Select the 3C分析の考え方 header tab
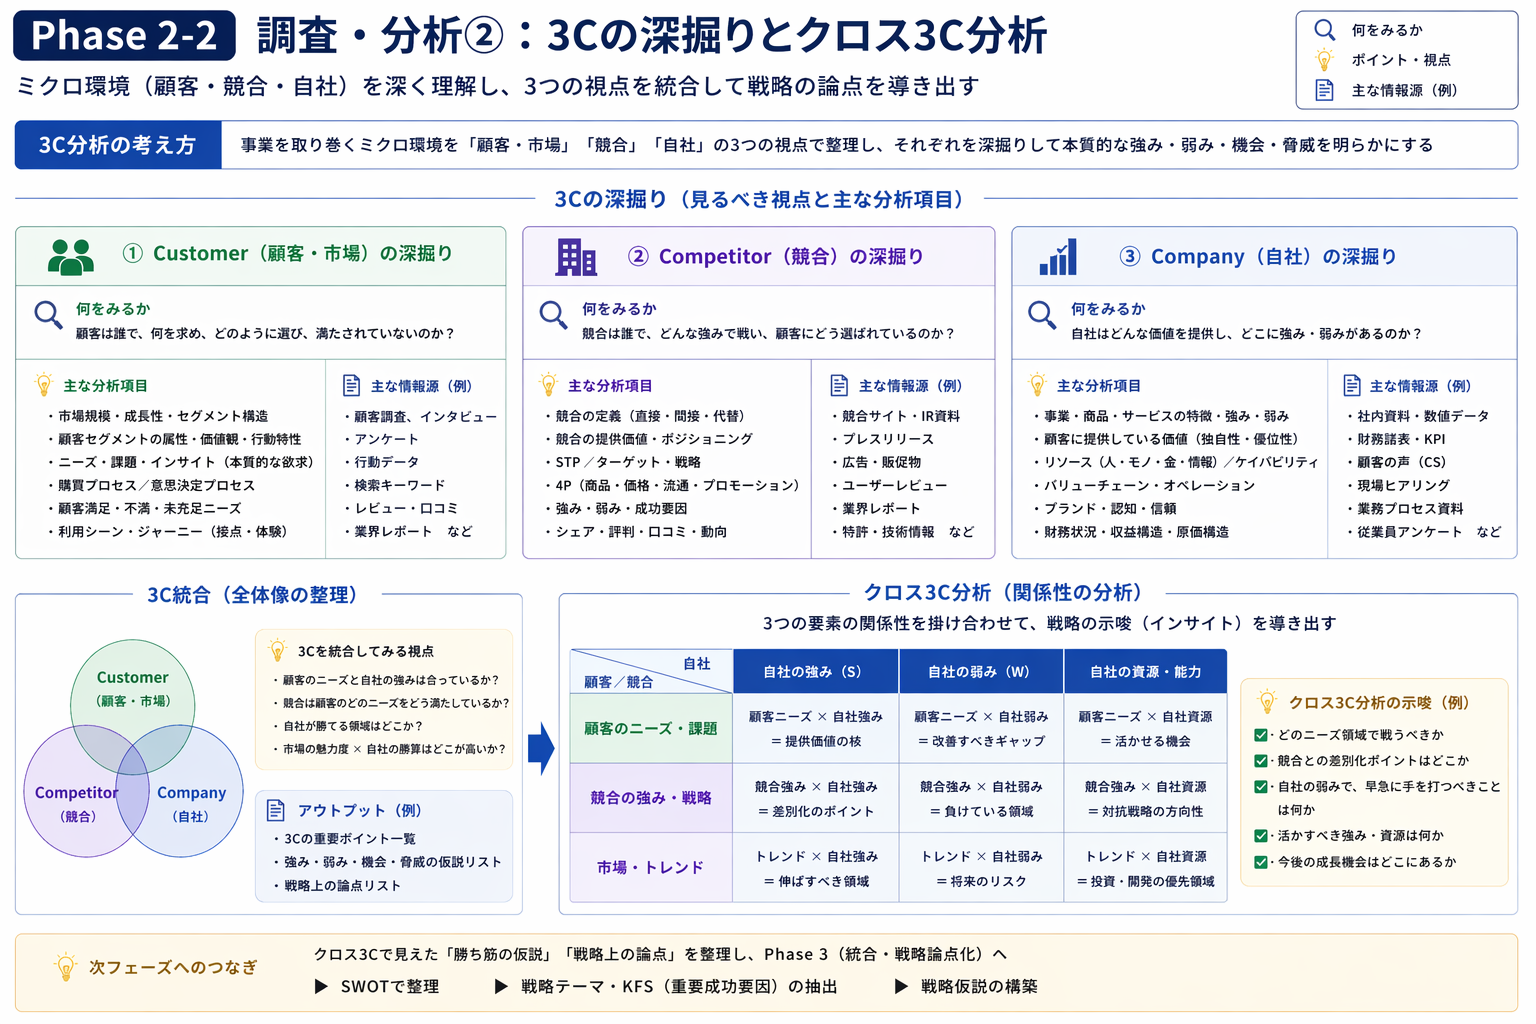1536x1024 pixels. point(117,144)
